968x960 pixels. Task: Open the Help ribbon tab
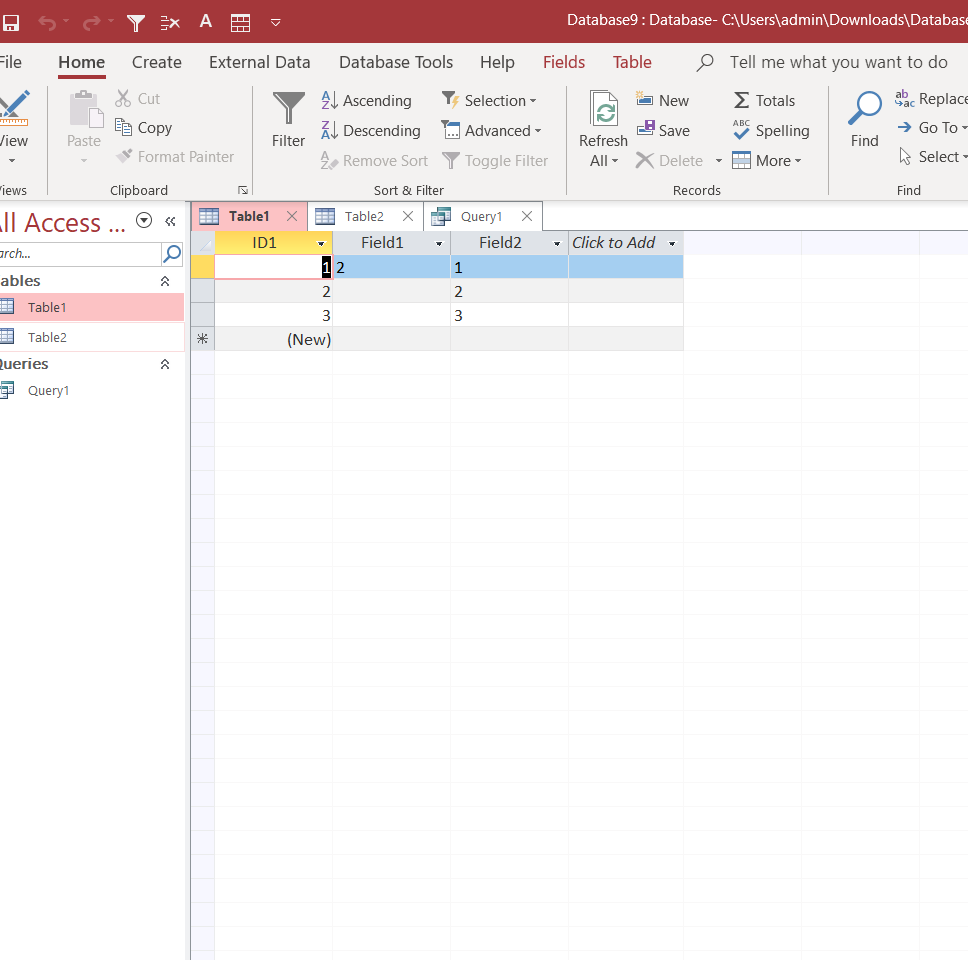497,62
